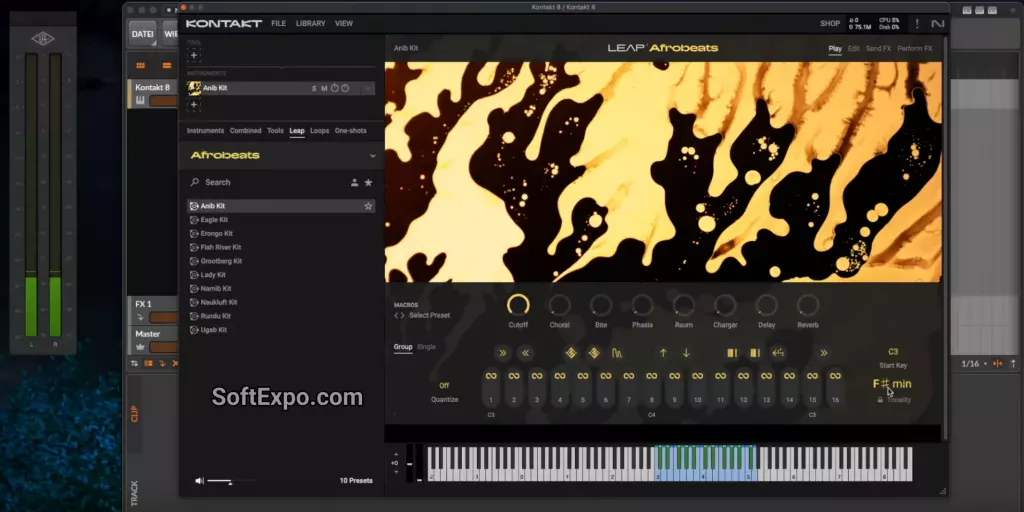Click the Anib Kit instrument thumbnail
The image size is (1024, 512).
(194, 88)
